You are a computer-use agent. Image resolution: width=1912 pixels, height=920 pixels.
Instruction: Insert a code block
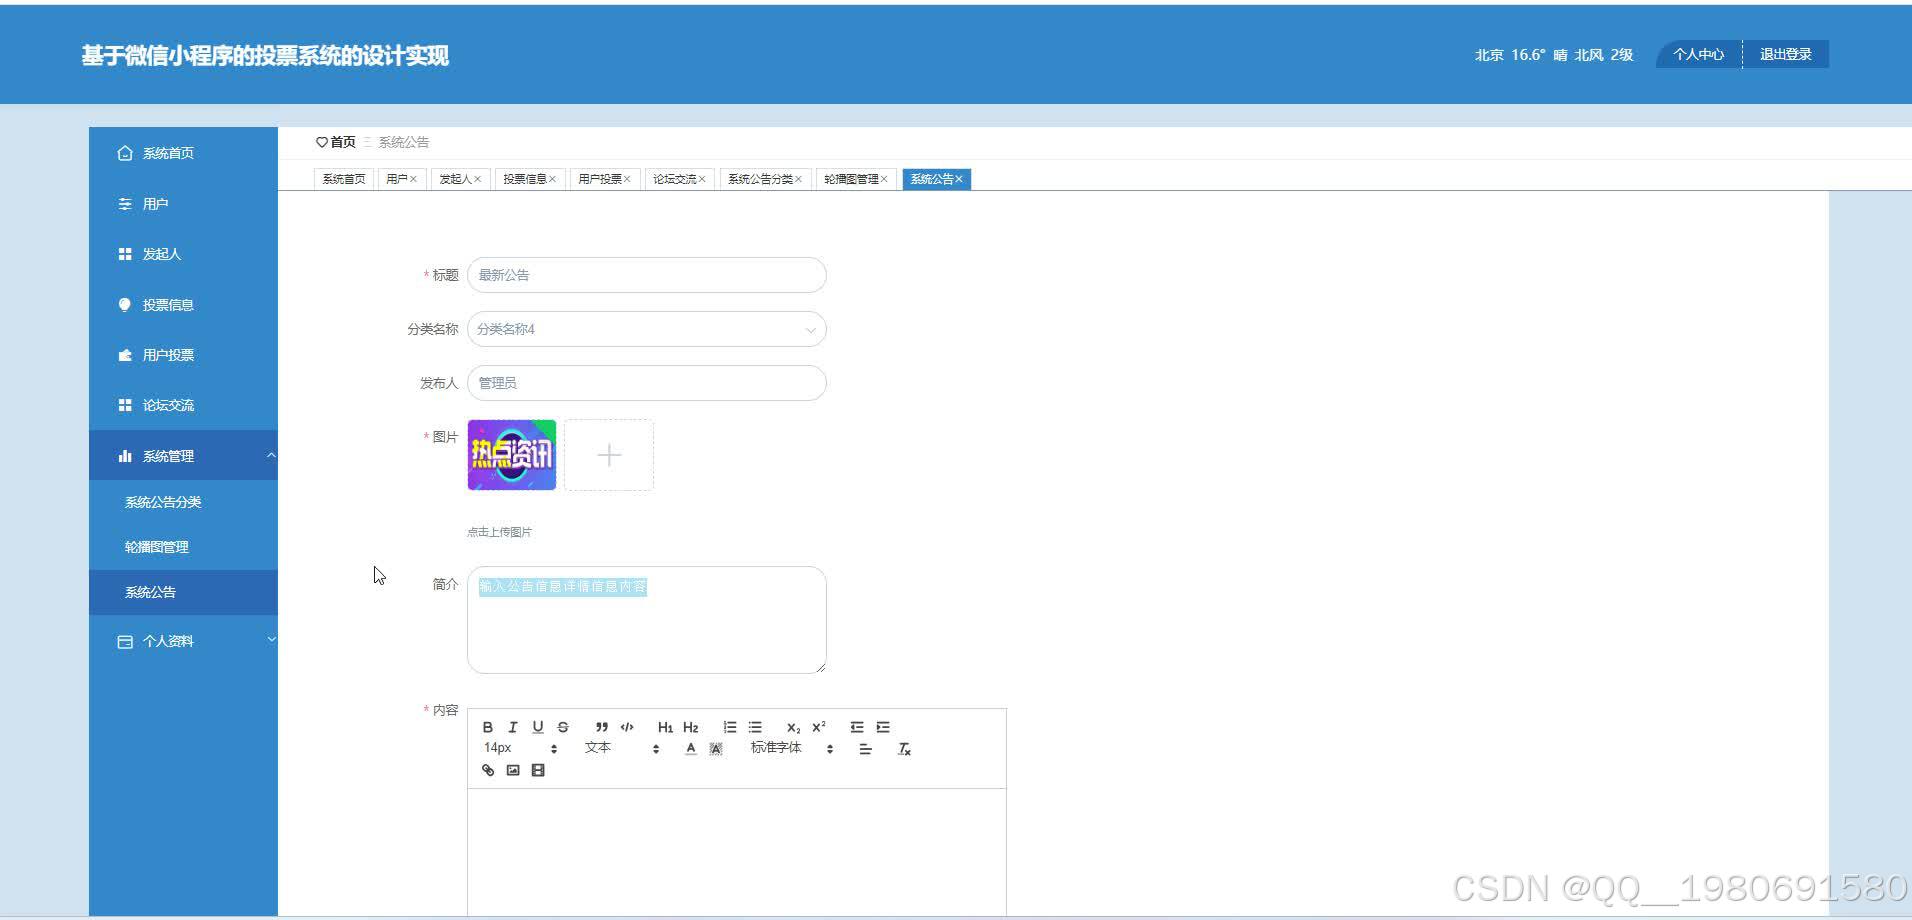click(627, 727)
